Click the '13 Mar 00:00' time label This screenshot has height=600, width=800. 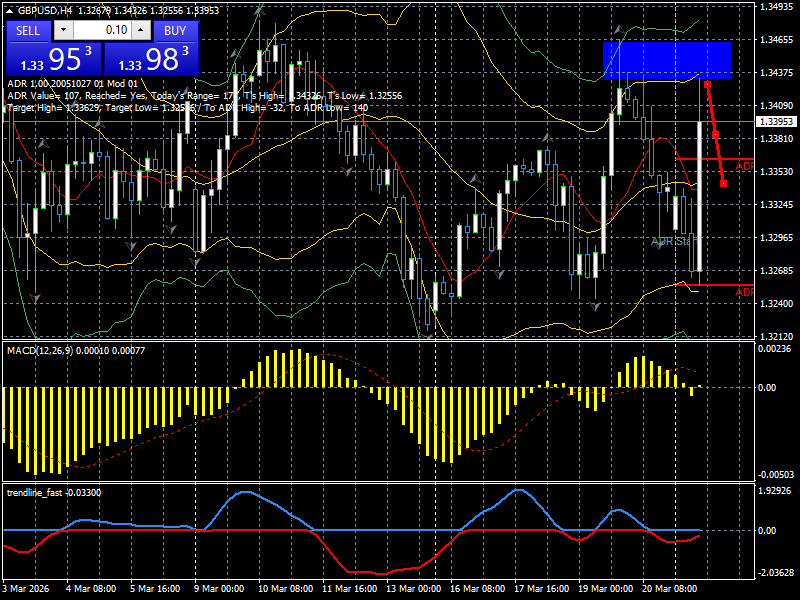point(414,589)
